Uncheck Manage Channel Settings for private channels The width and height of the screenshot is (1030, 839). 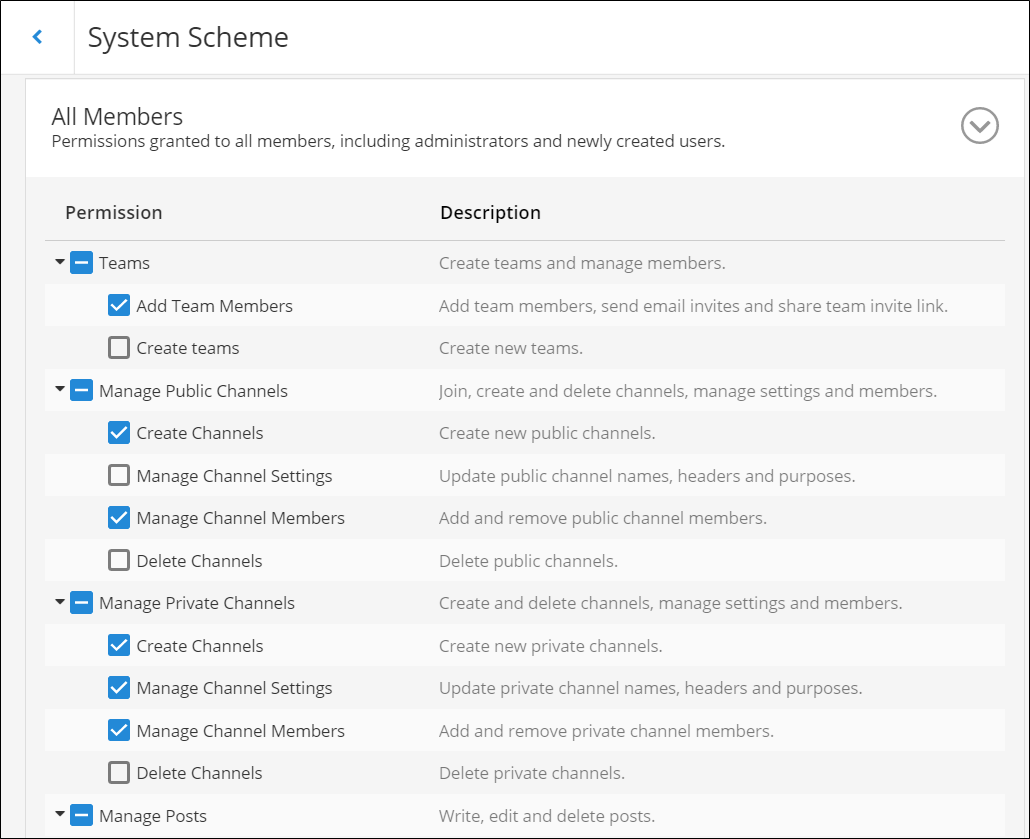(x=119, y=688)
